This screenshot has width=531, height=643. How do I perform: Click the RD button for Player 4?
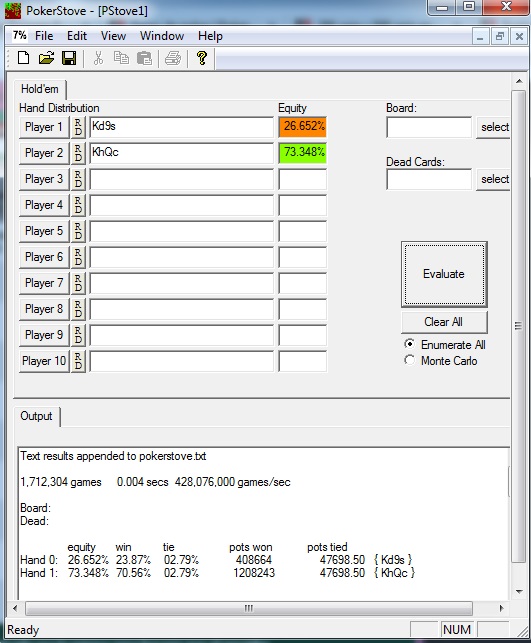[78, 205]
